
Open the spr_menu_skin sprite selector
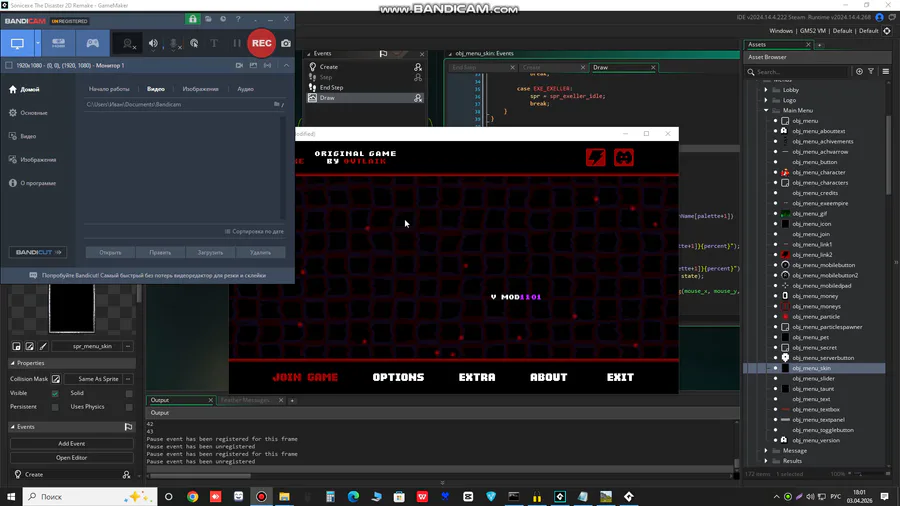92,347
